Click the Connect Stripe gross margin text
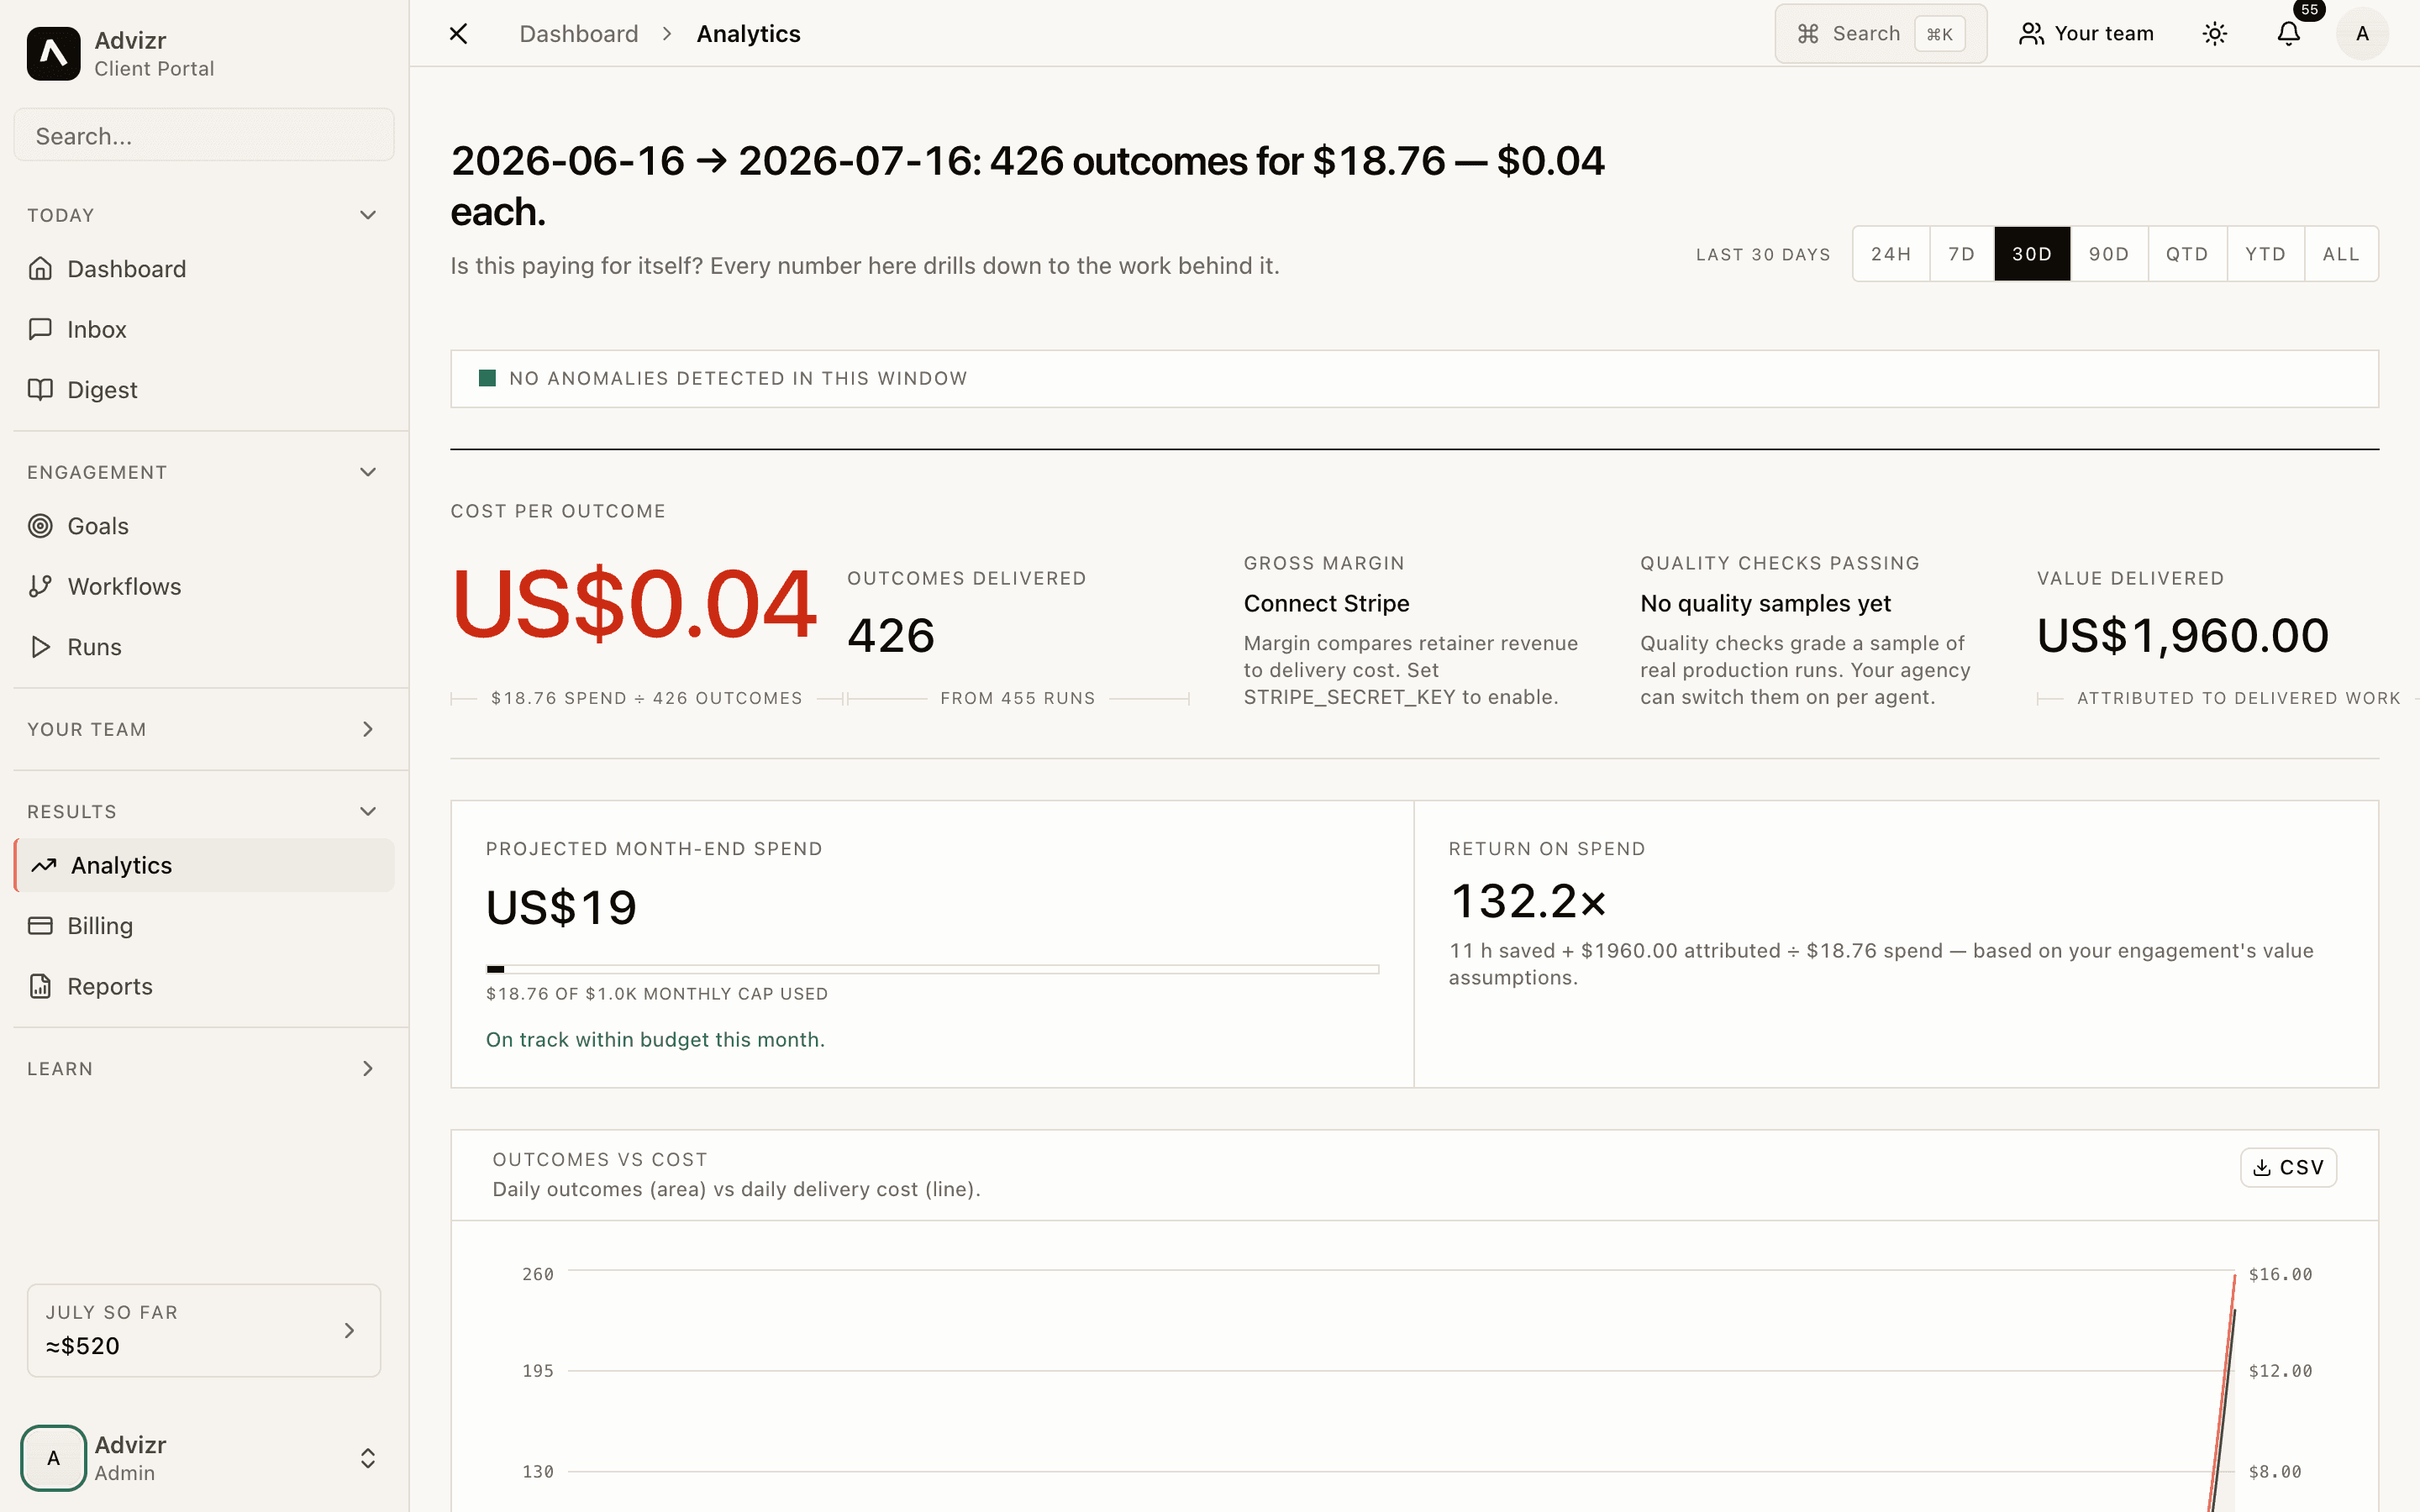 click(x=1326, y=604)
